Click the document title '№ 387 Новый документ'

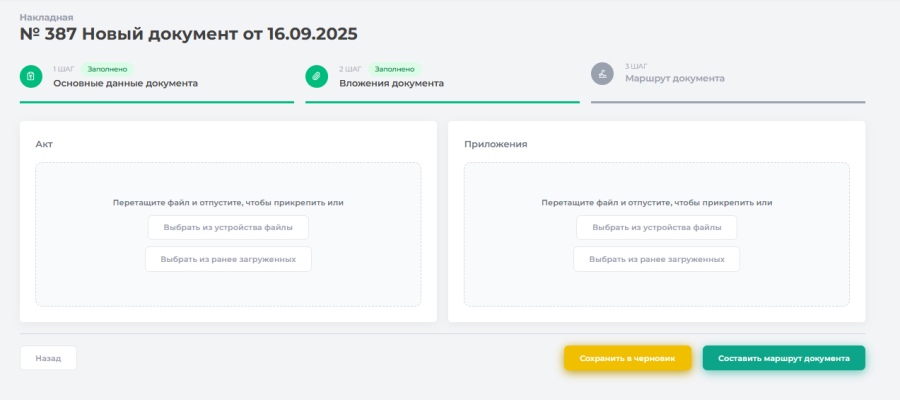189,34
